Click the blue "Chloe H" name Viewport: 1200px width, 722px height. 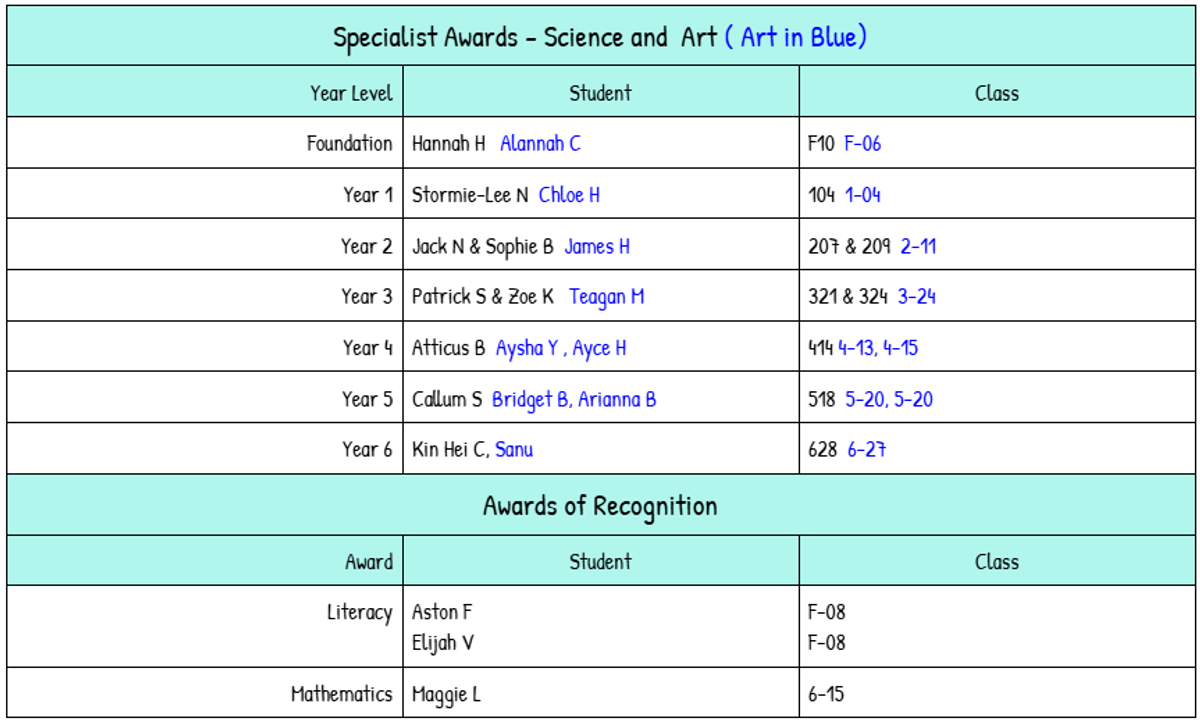tap(569, 195)
